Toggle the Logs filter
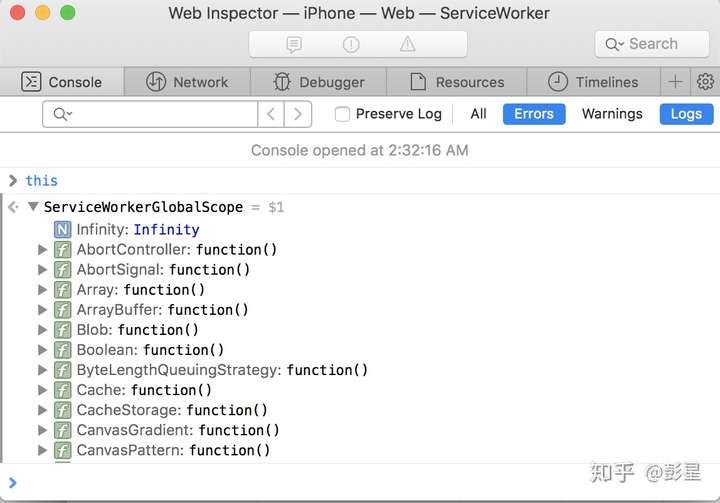The width and height of the screenshot is (720, 503). 686,114
